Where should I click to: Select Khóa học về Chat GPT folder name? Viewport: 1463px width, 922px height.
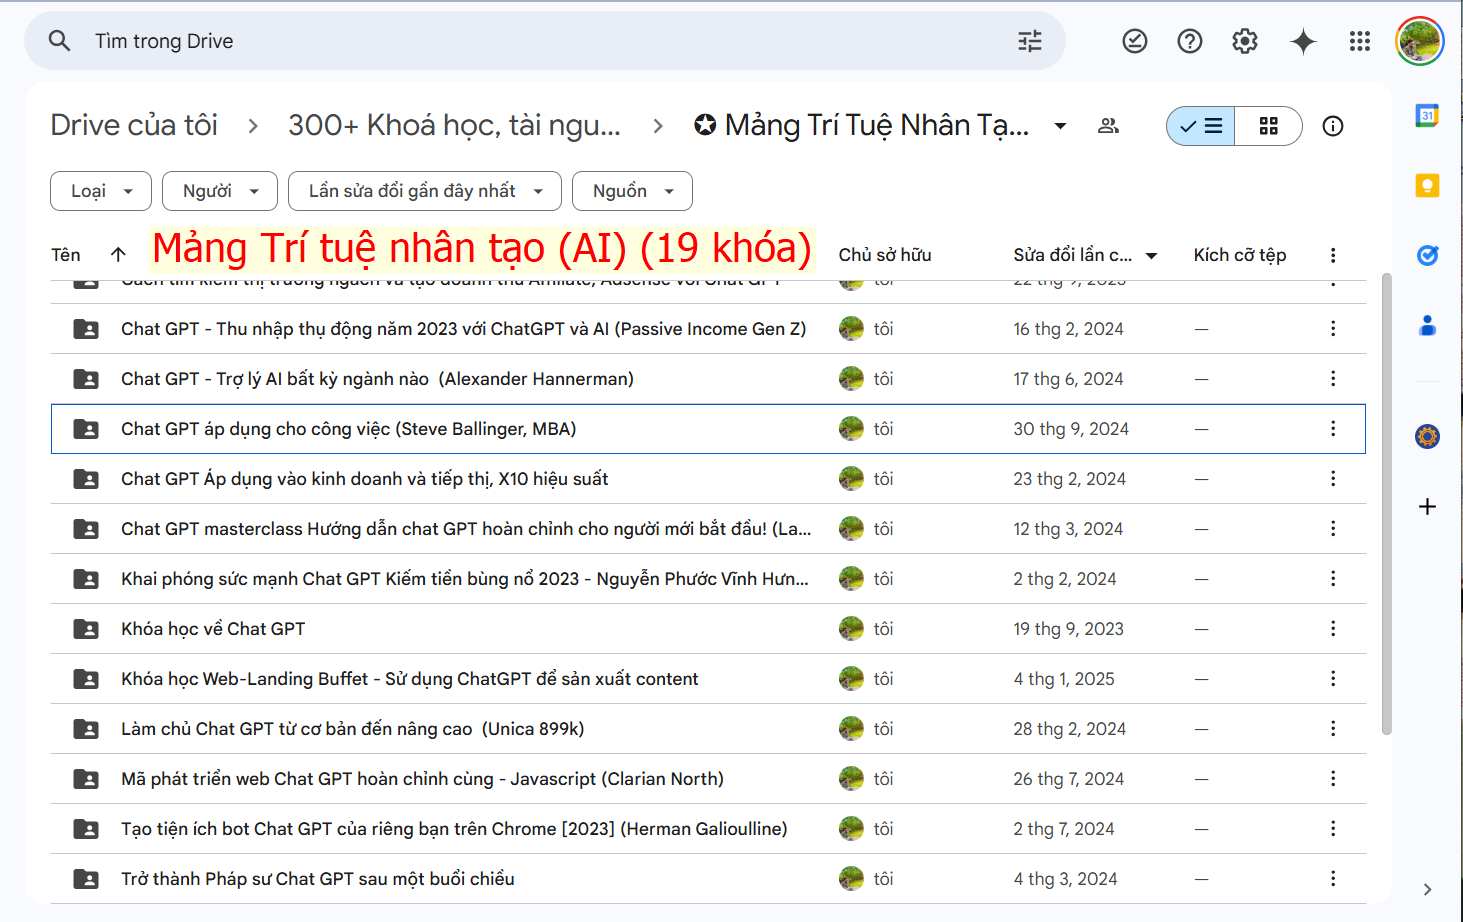[x=213, y=629]
